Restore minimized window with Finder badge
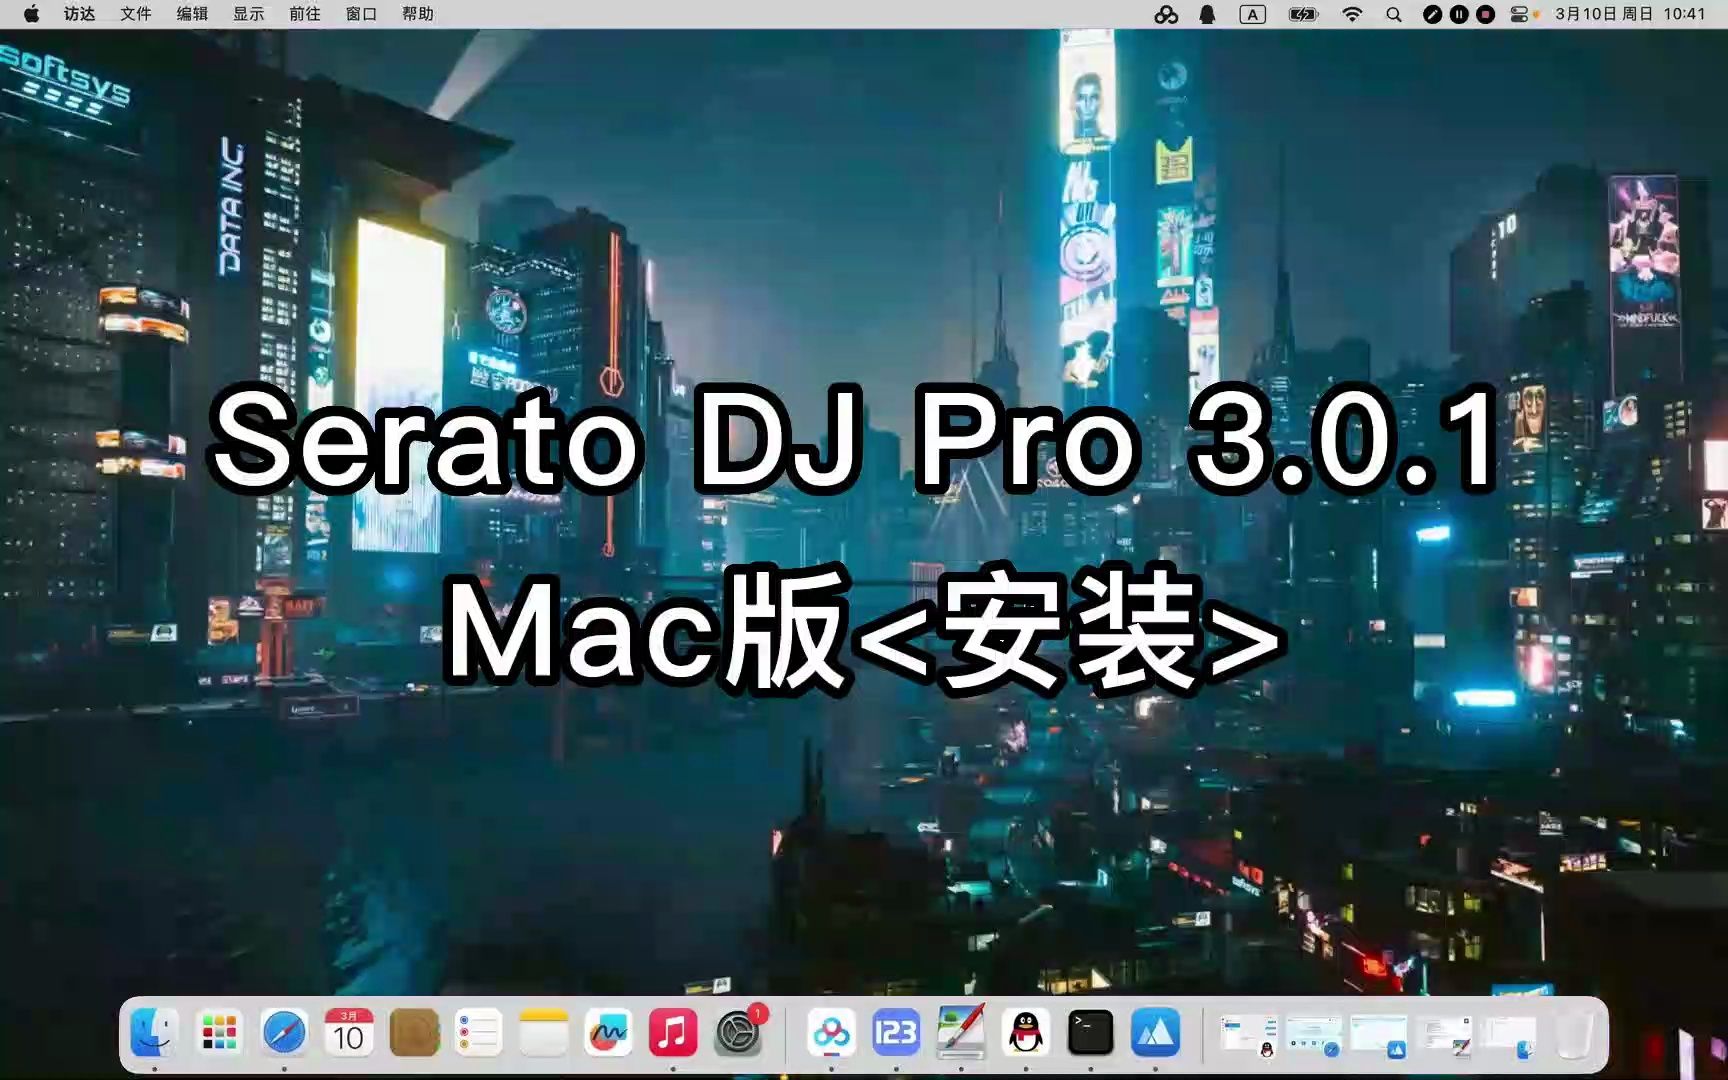 (x=1508, y=1035)
